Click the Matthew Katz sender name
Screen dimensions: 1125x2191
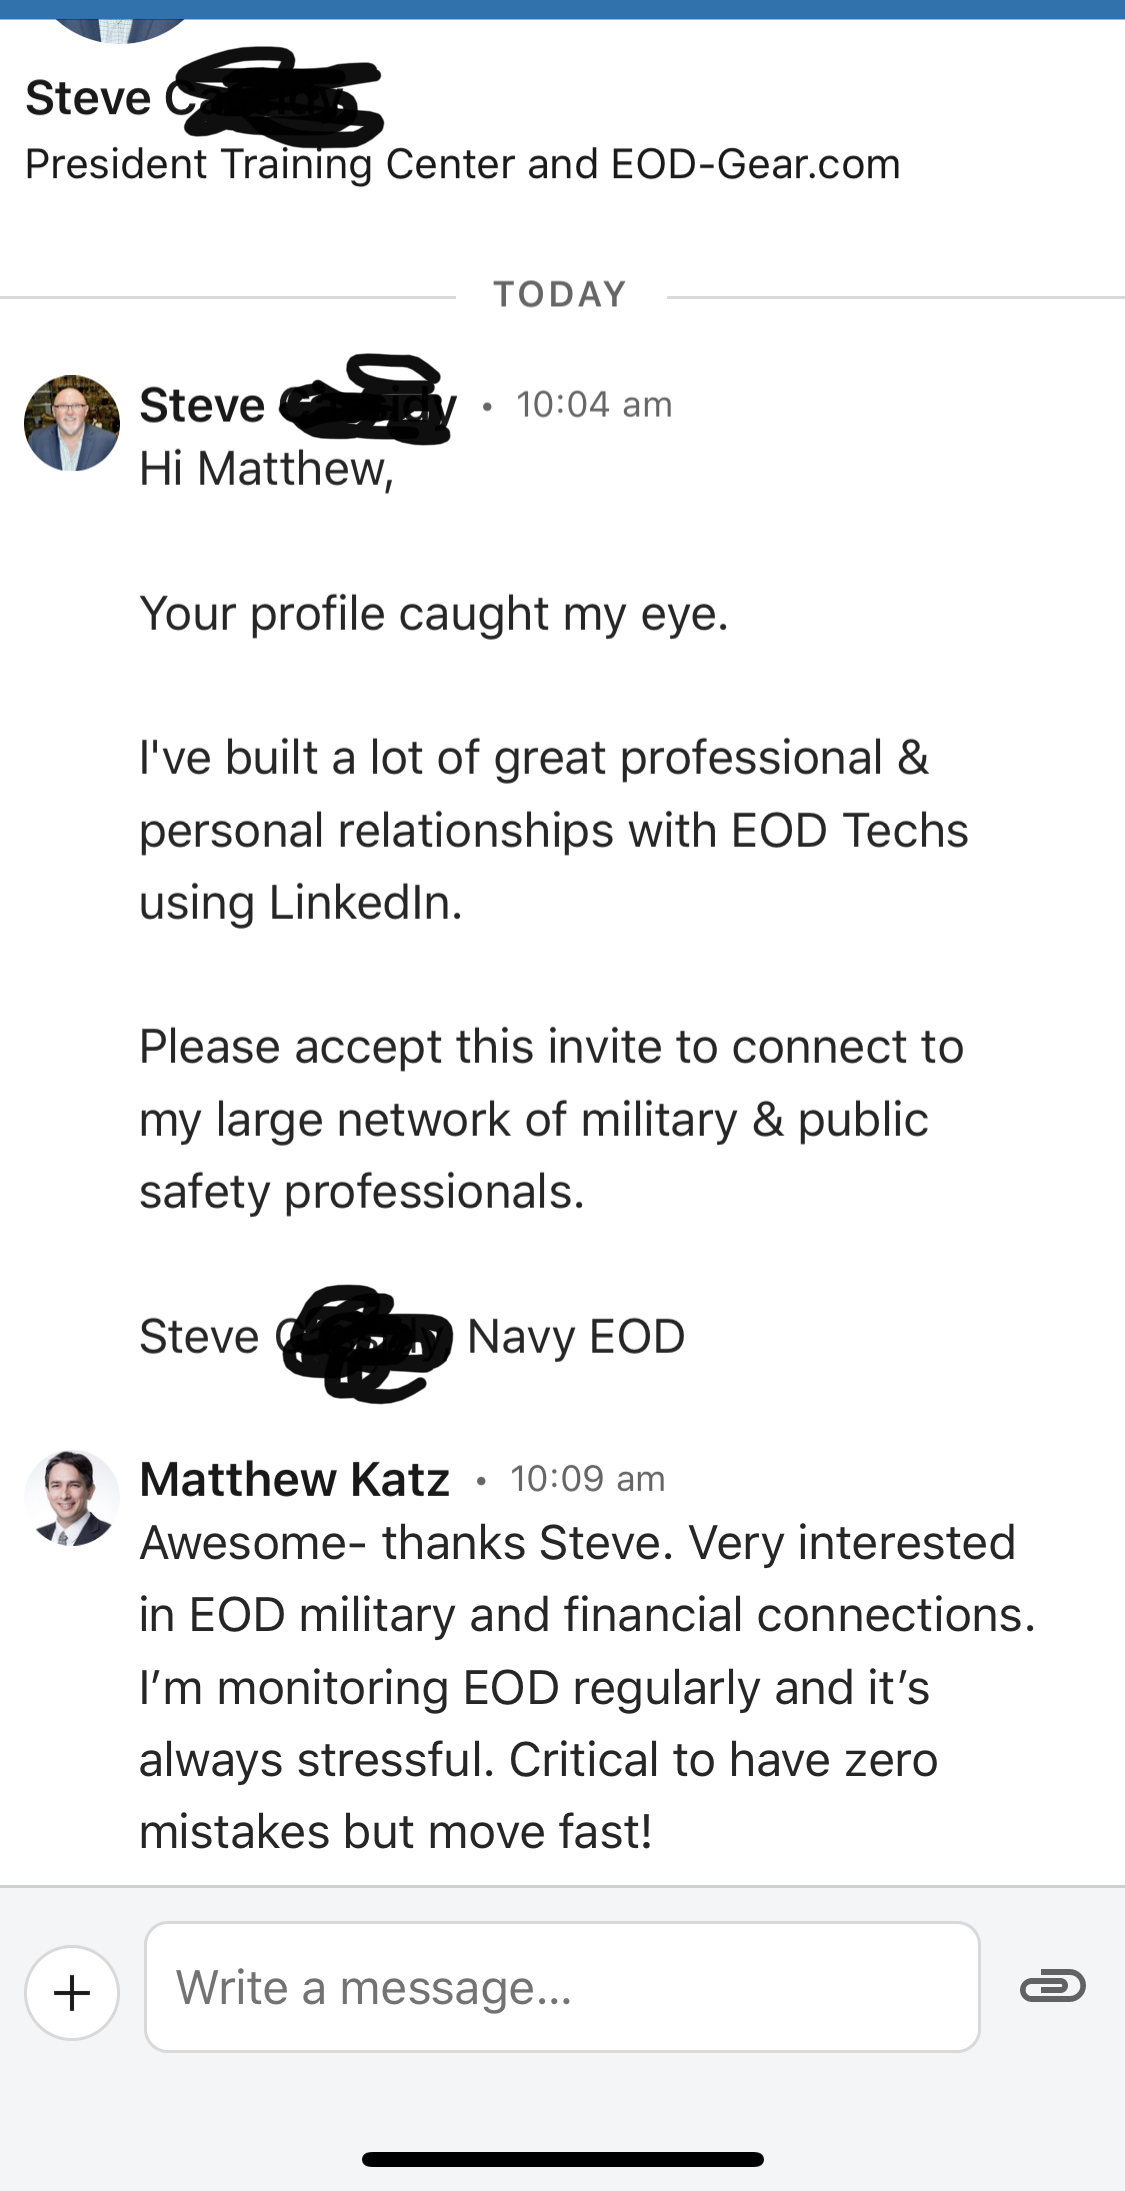pos(295,1479)
